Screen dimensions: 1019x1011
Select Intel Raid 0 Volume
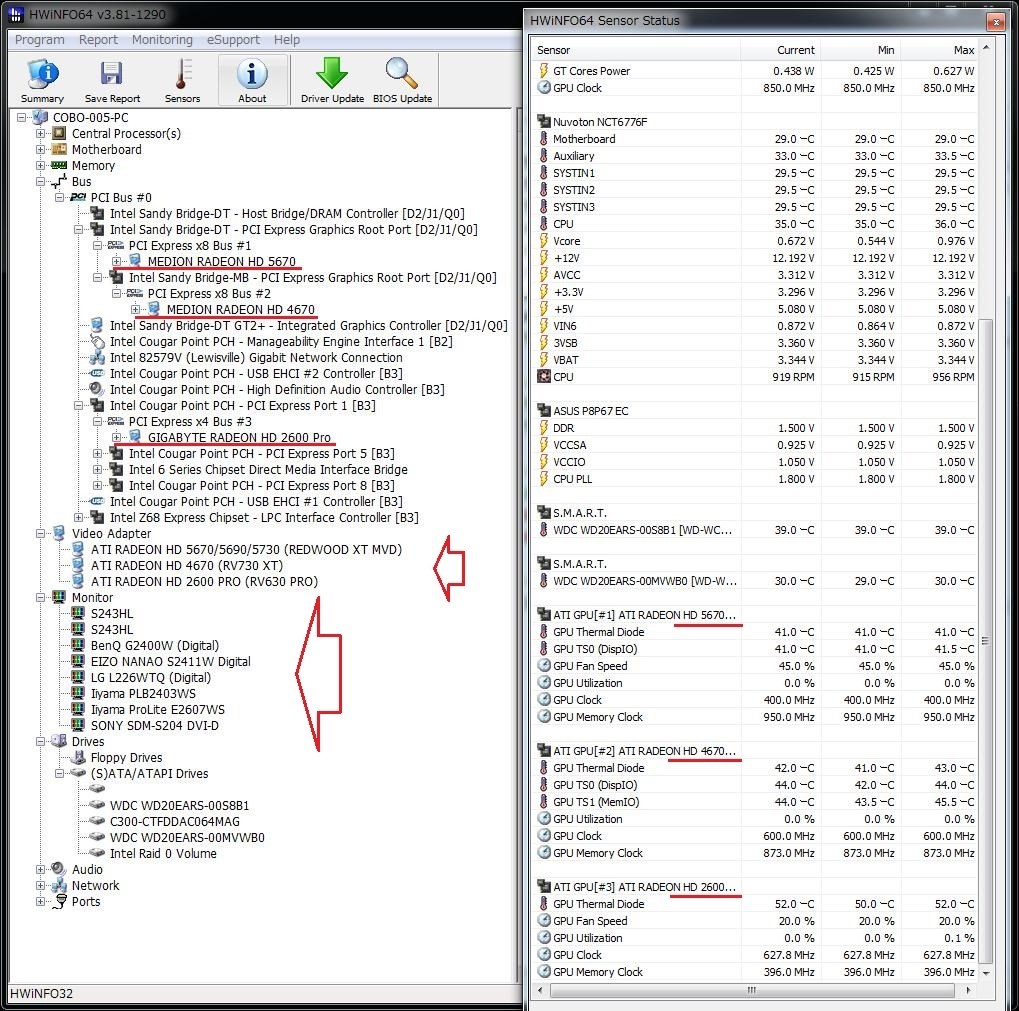point(163,853)
